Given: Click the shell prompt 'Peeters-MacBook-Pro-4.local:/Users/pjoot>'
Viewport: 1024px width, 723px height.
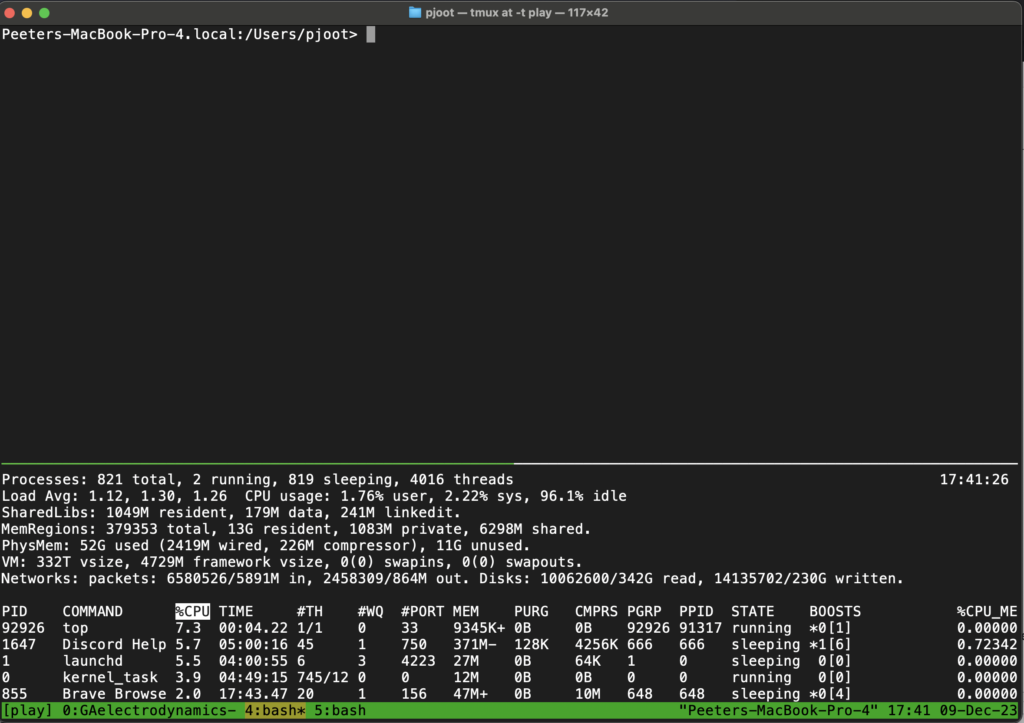Looking at the screenshot, I should click(180, 35).
